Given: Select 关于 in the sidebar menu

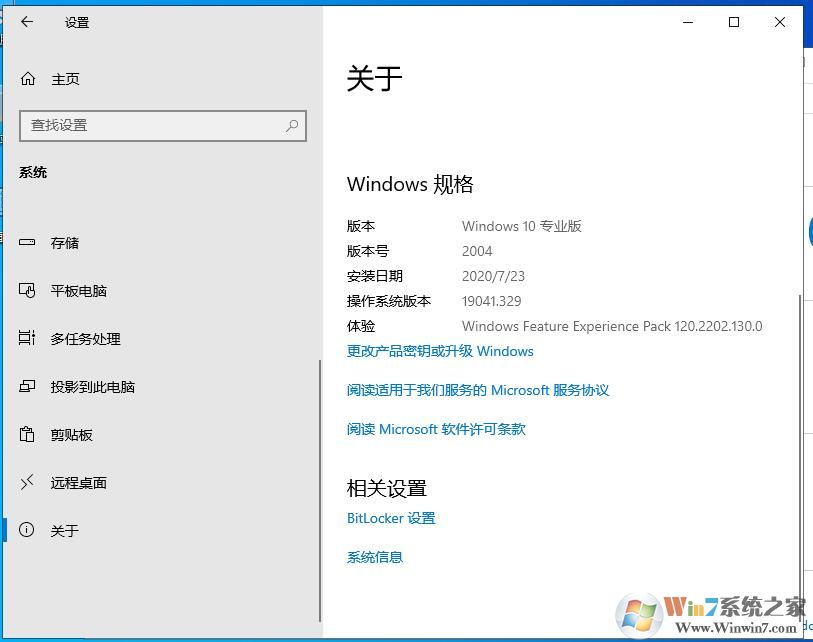Looking at the screenshot, I should (64, 530).
